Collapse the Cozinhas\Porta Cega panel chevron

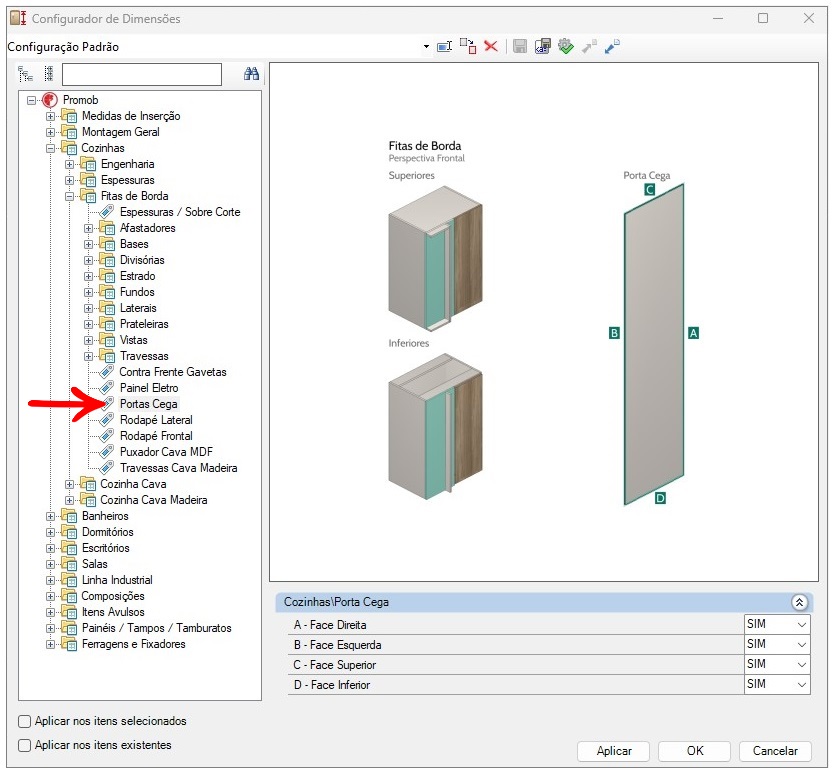point(798,602)
